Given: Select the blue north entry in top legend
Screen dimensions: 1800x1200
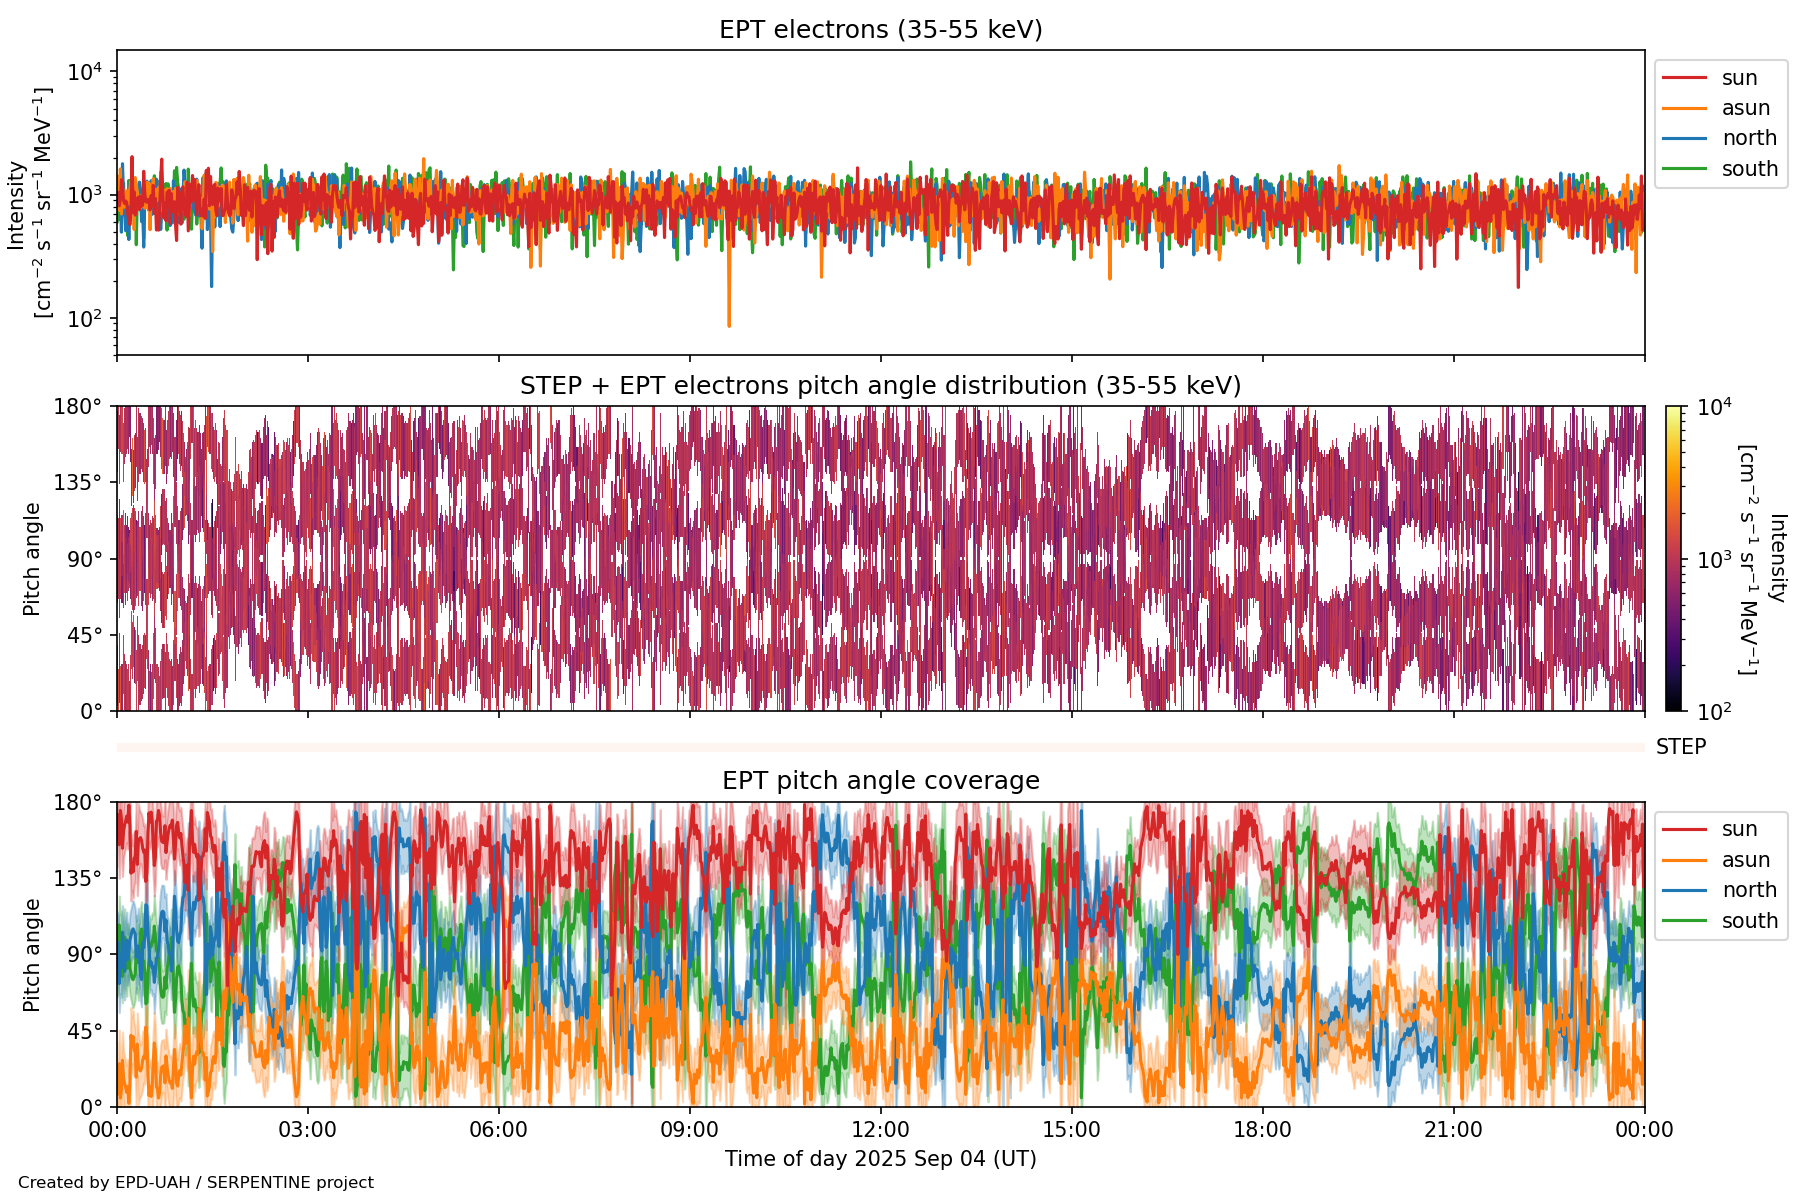Looking at the screenshot, I should tap(1748, 138).
